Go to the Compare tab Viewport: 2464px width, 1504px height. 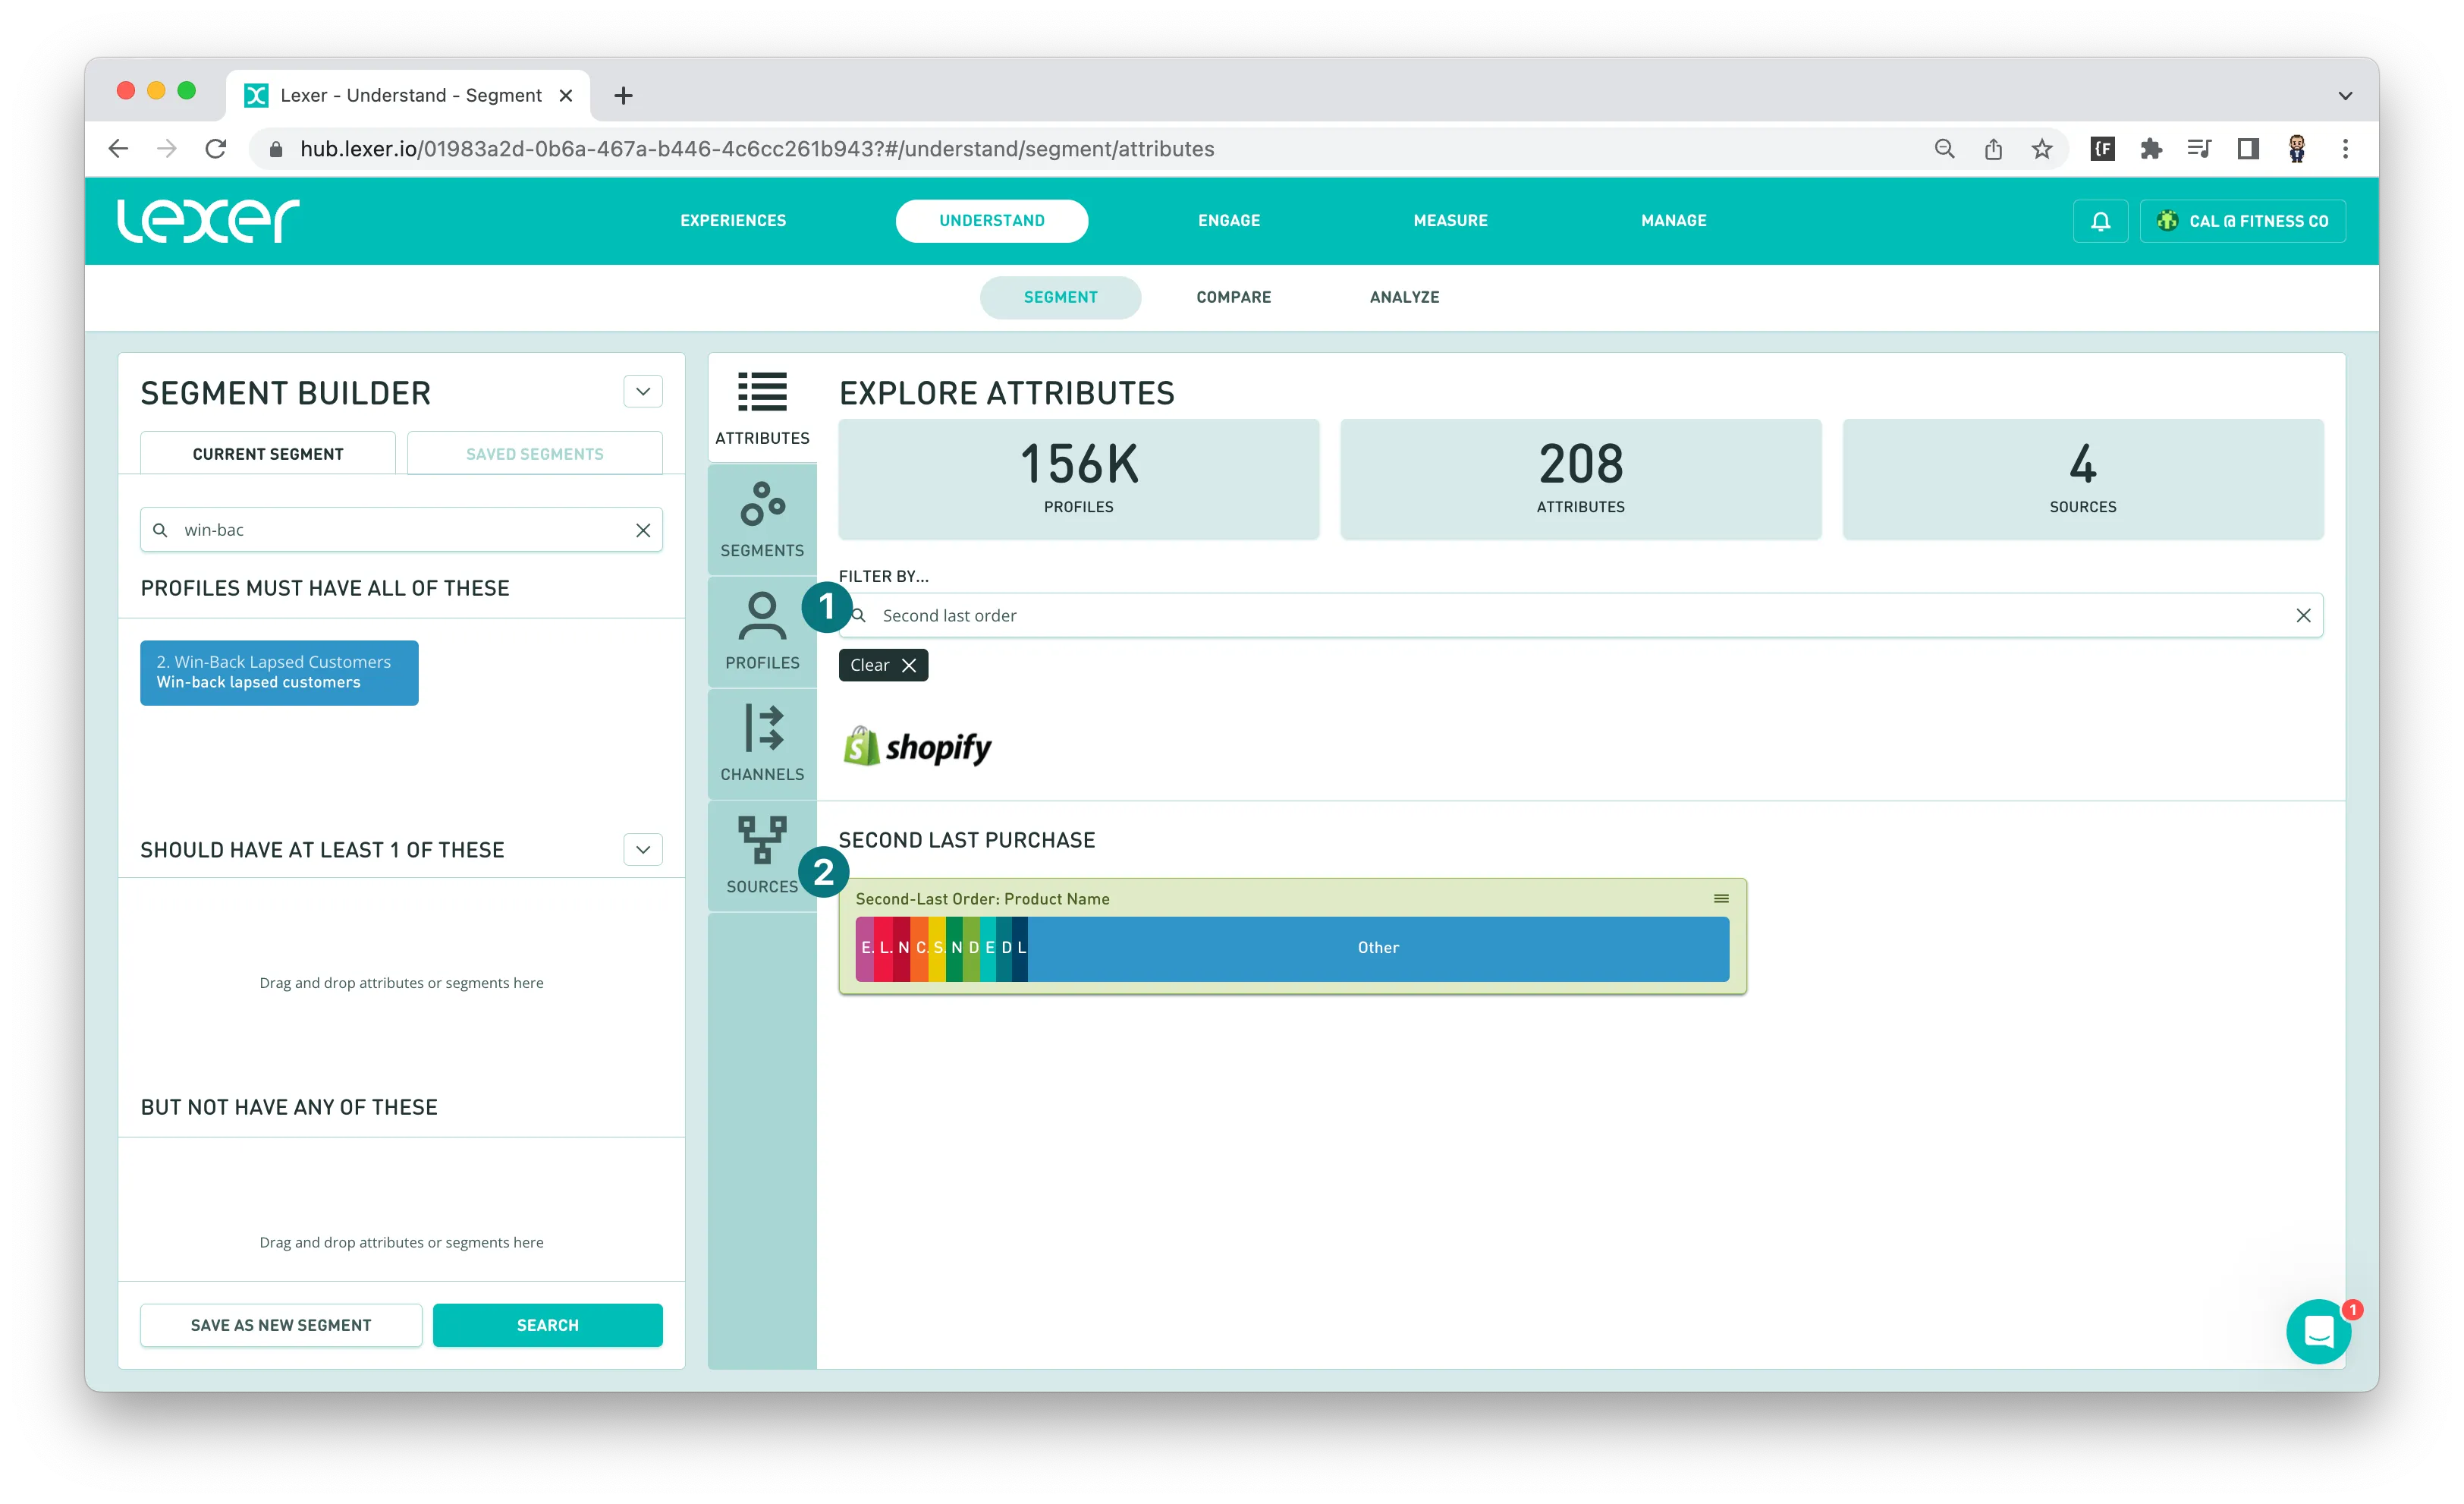[x=1233, y=297]
